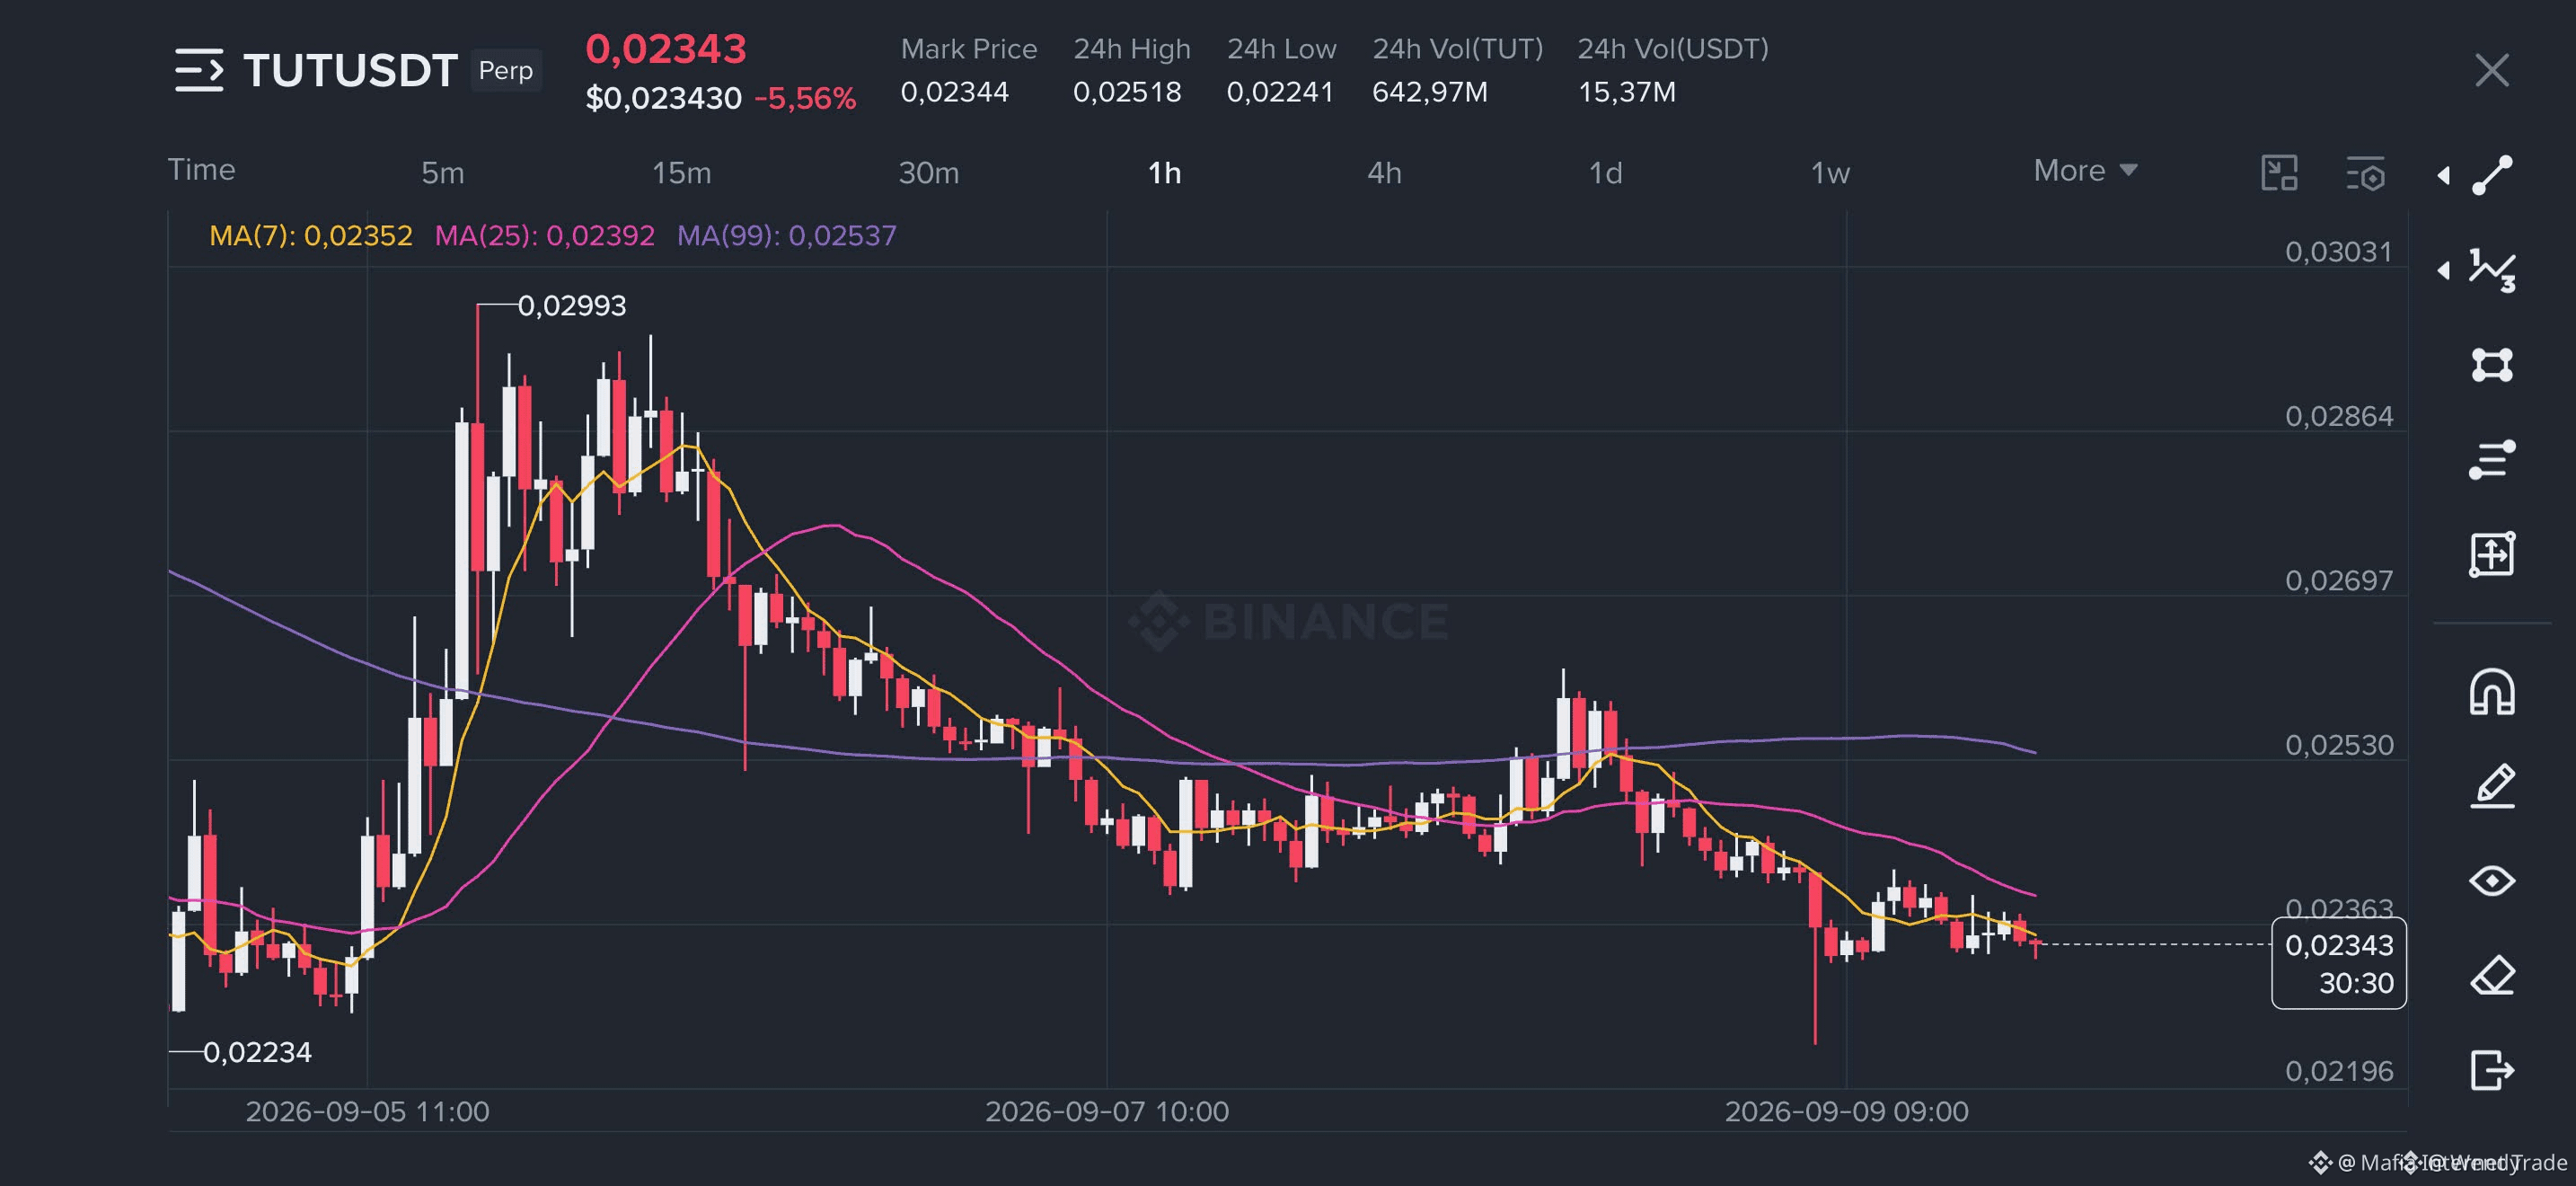This screenshot has height=1186, width=2576.
Task: Choose the node shape drawing tool
Action: click(x=2492, y=365)
